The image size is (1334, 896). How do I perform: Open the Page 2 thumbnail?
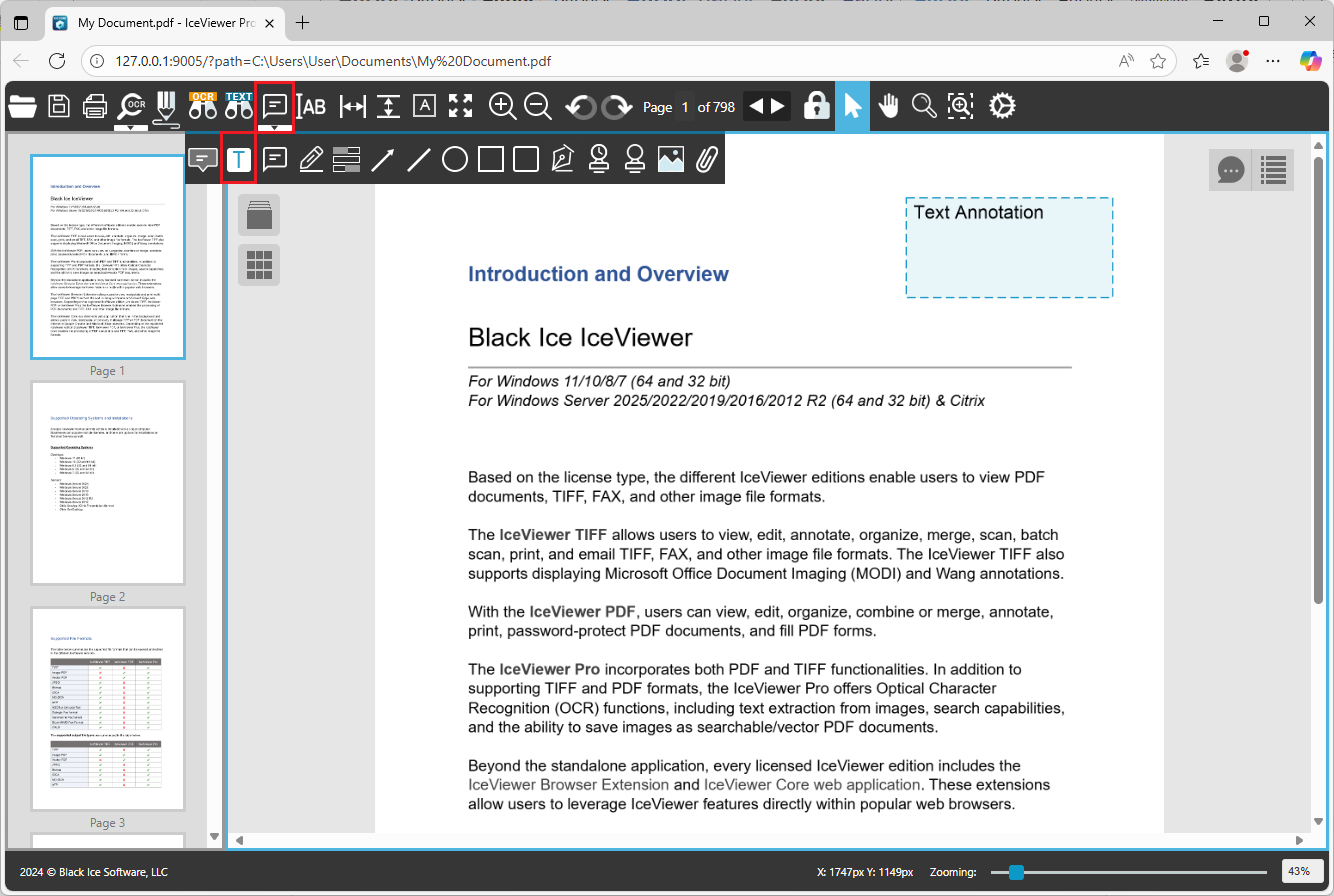[108, 483]
